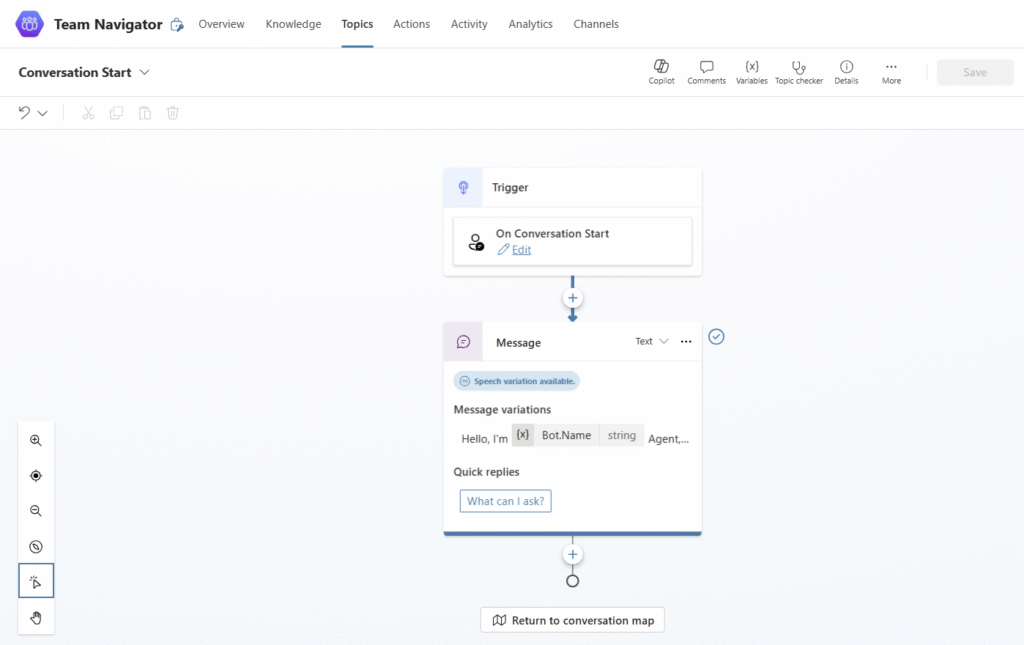Toggle the selection pointer tool

coord(36,581)
